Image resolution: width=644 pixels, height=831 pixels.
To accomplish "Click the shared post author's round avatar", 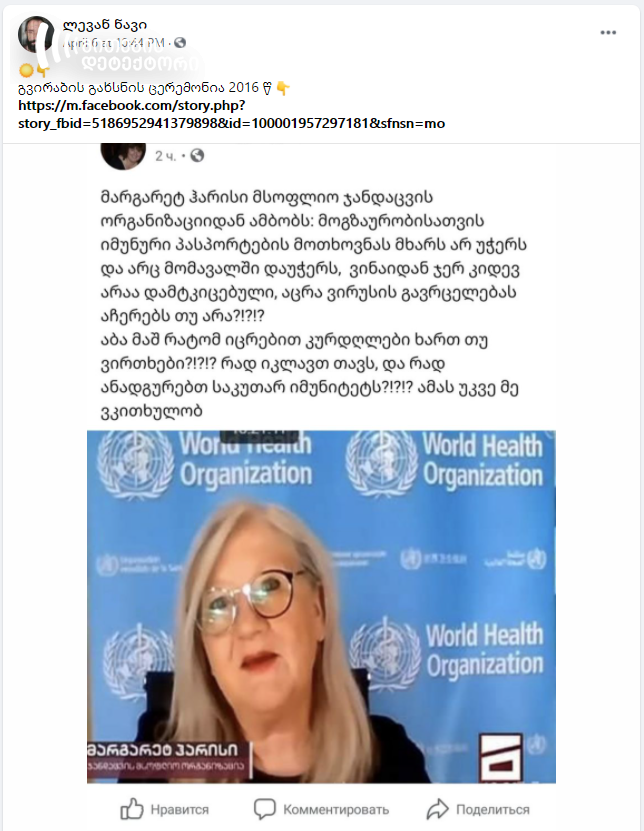I will coord(123,155).
